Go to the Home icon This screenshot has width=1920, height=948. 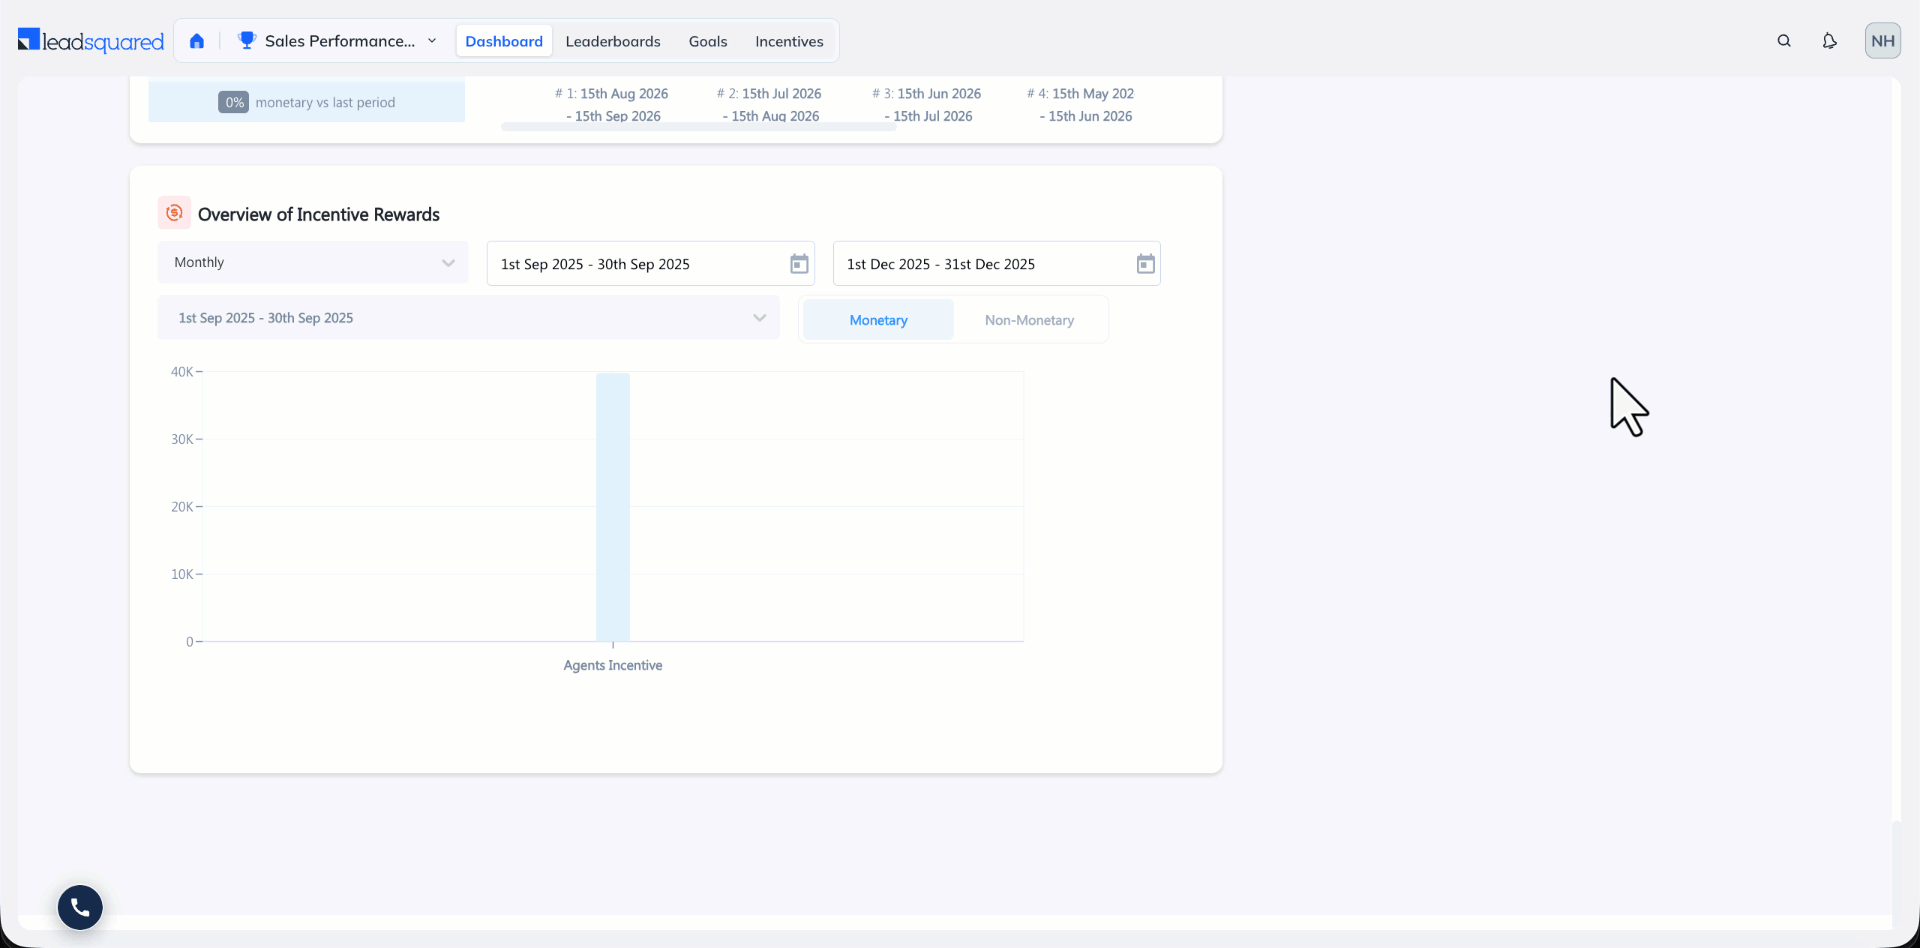tap(197, 41)
